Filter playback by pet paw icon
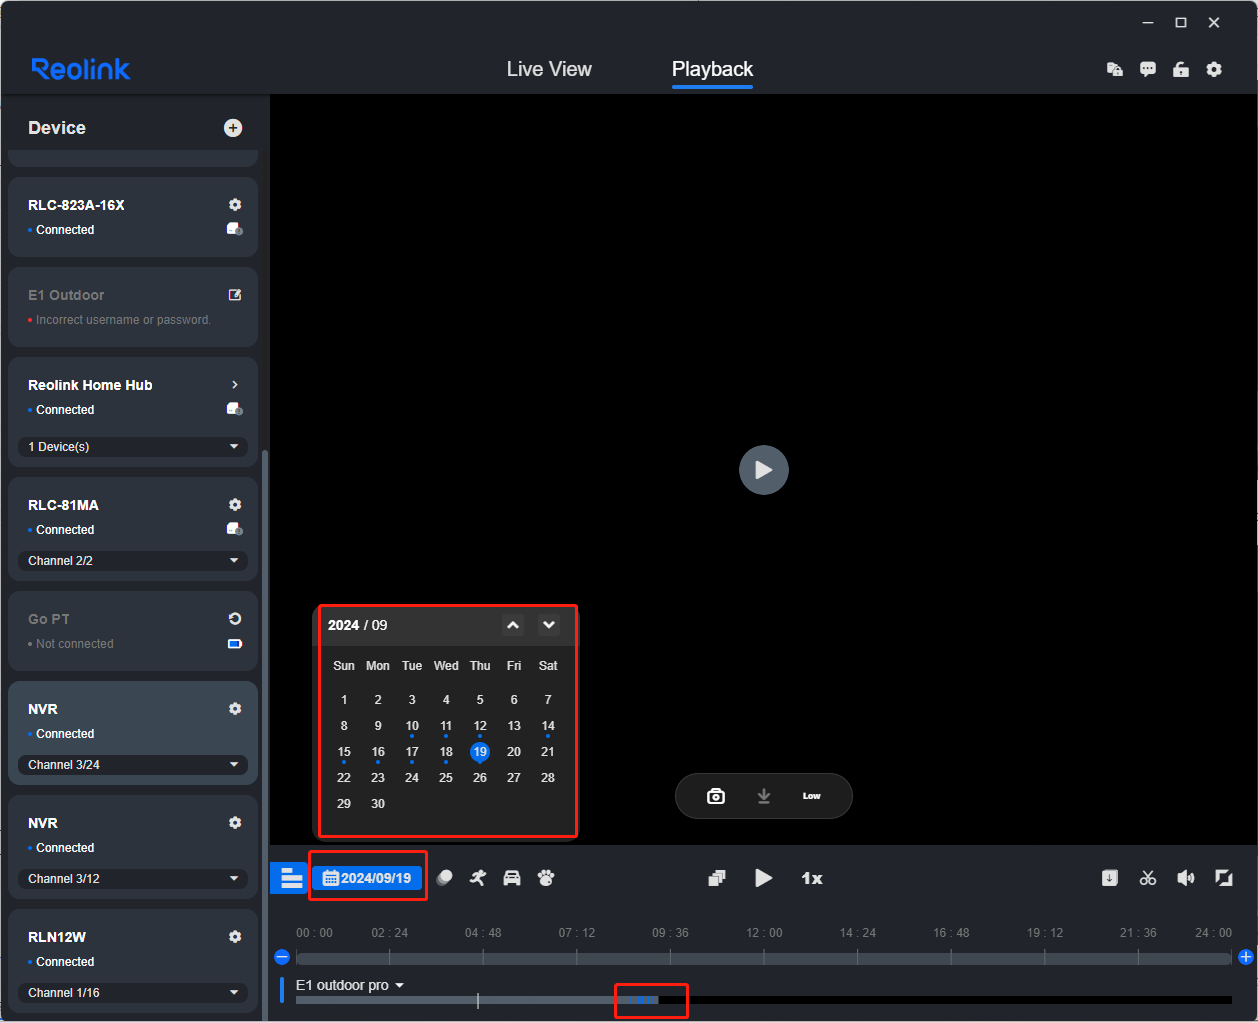1258x1023 pixels. point(546,878)
